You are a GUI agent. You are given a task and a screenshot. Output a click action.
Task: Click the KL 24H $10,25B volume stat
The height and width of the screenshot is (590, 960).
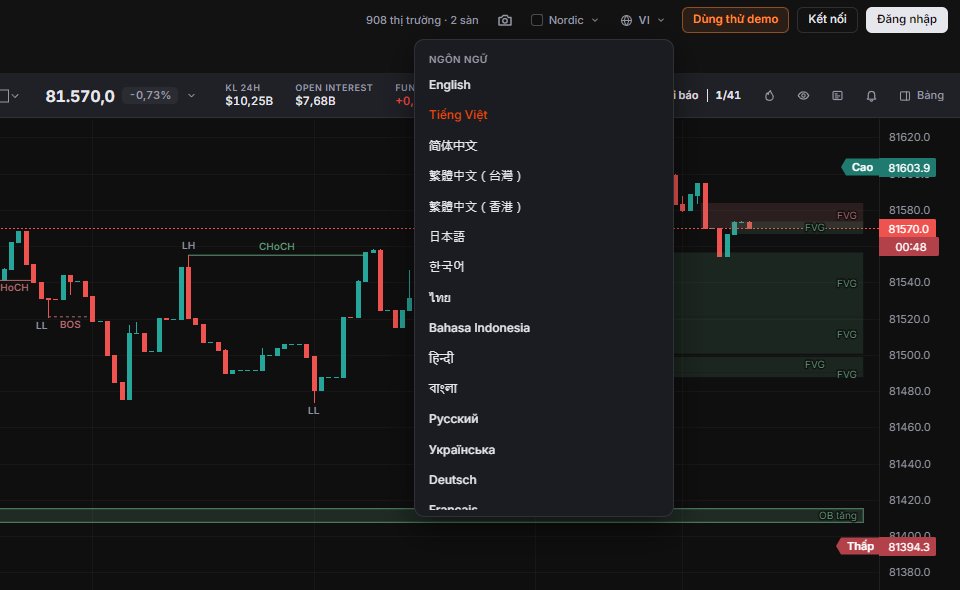[249, 95]
